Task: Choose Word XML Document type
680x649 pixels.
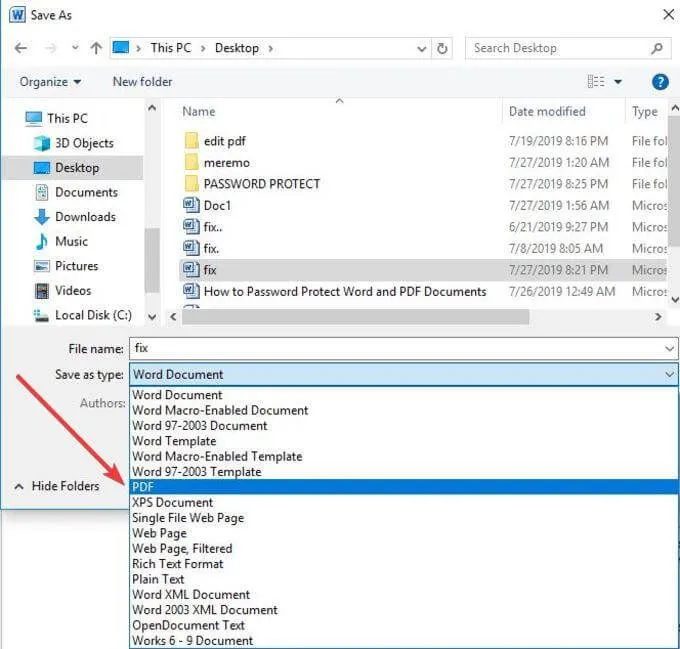Action: click(403, 594)
